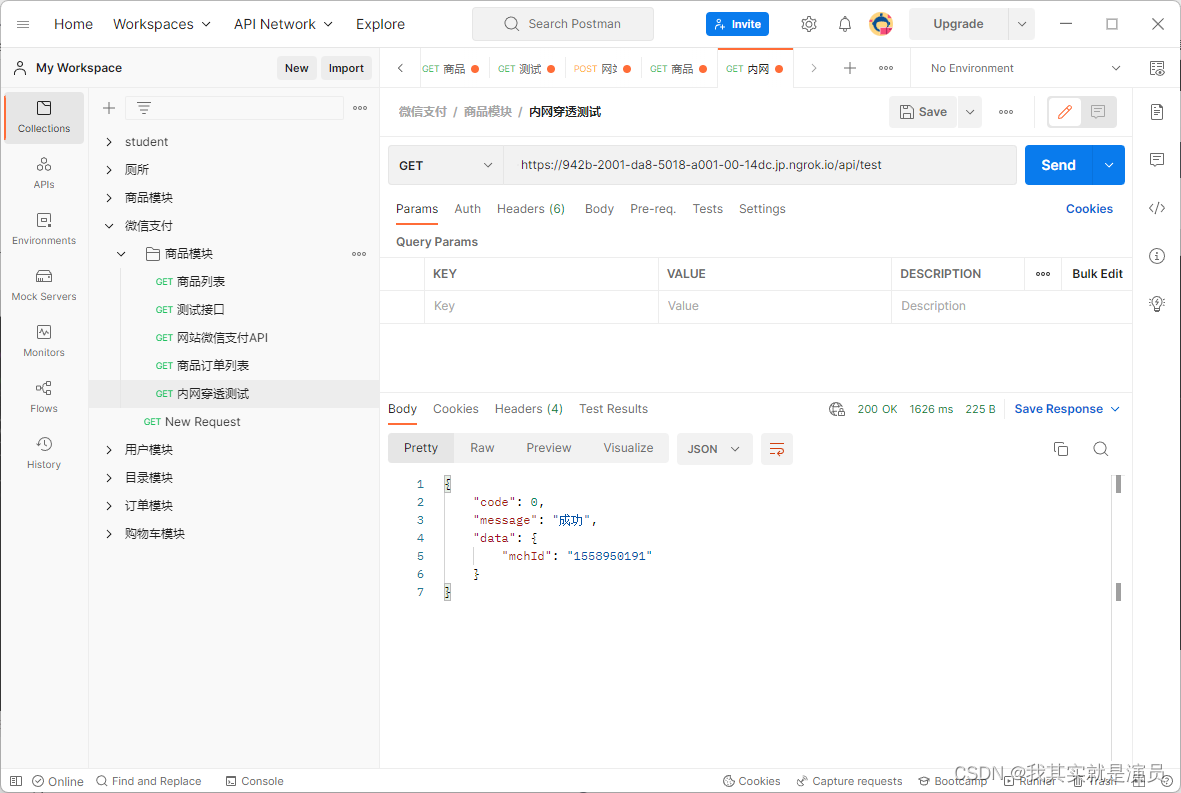Open a new request tab with plus
Viewport: 1181px width, 793px height.
pos(850,69)
